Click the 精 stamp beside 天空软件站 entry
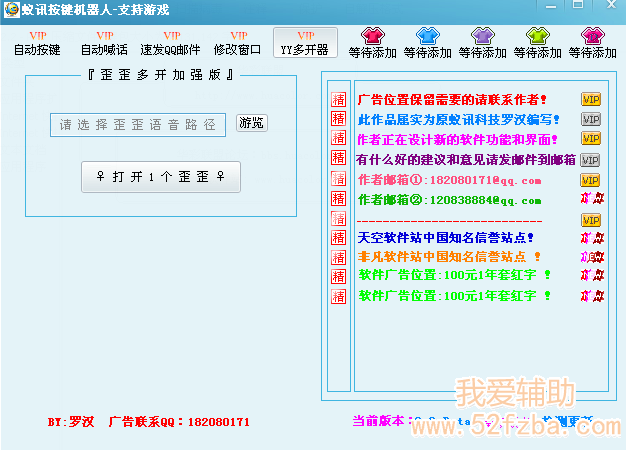This screenshot has width=626, height=450. pos(339,238)
